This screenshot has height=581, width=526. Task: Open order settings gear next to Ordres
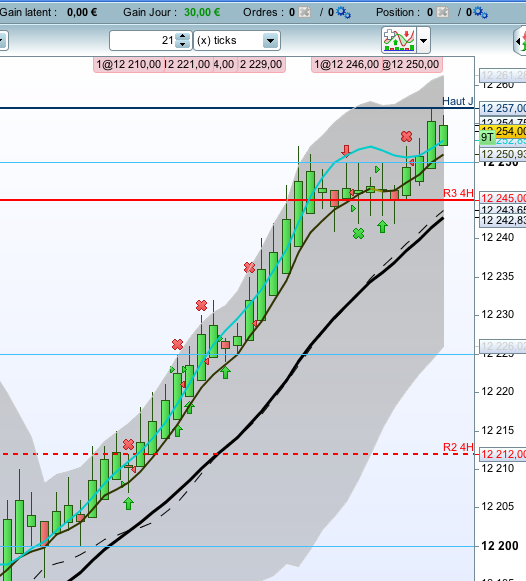click(343, 13)
